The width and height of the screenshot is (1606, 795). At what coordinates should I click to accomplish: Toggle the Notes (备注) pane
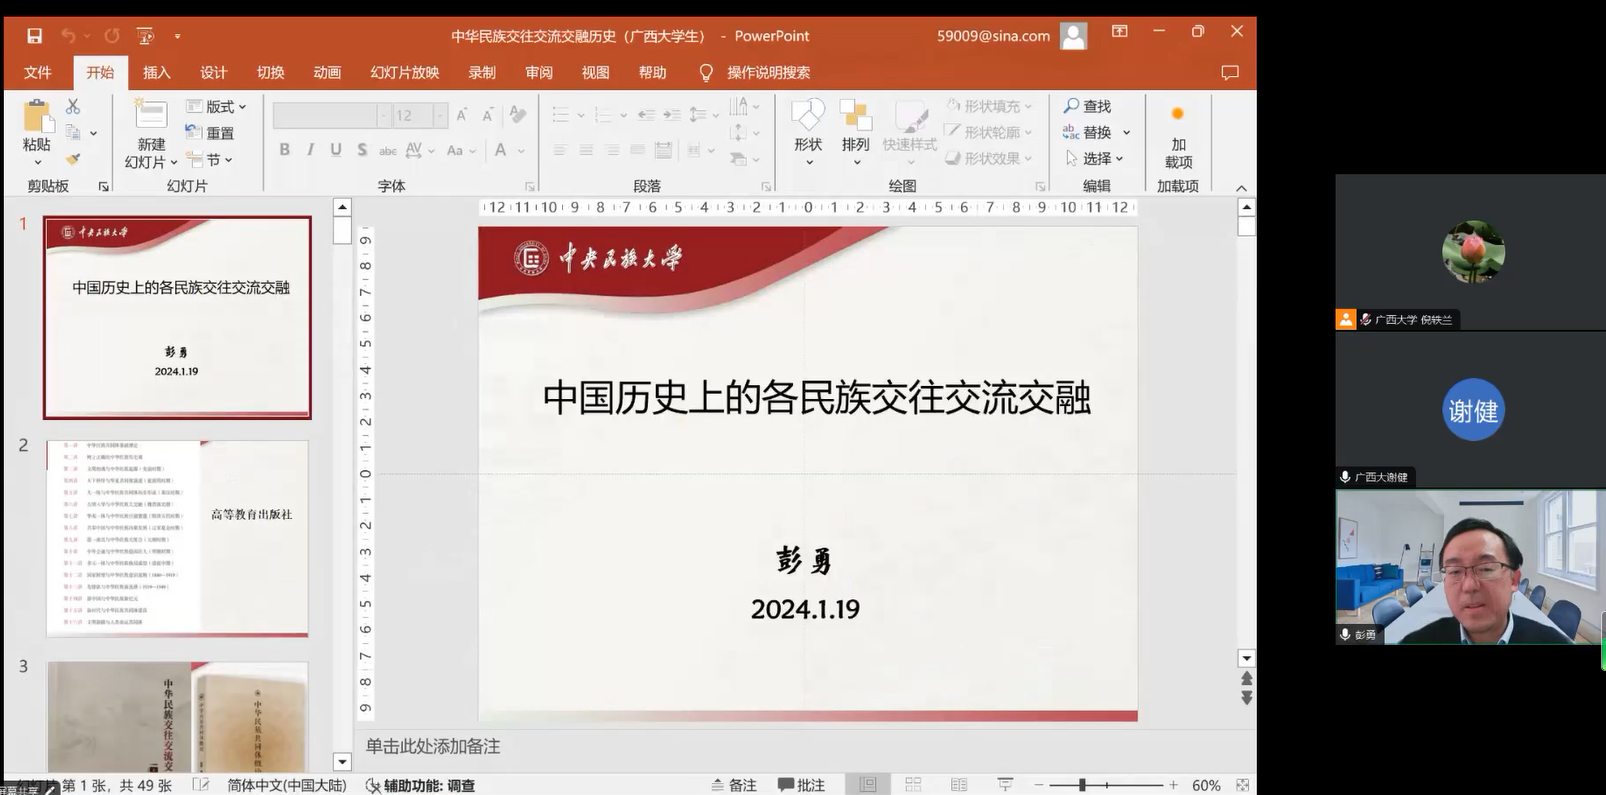734,785
